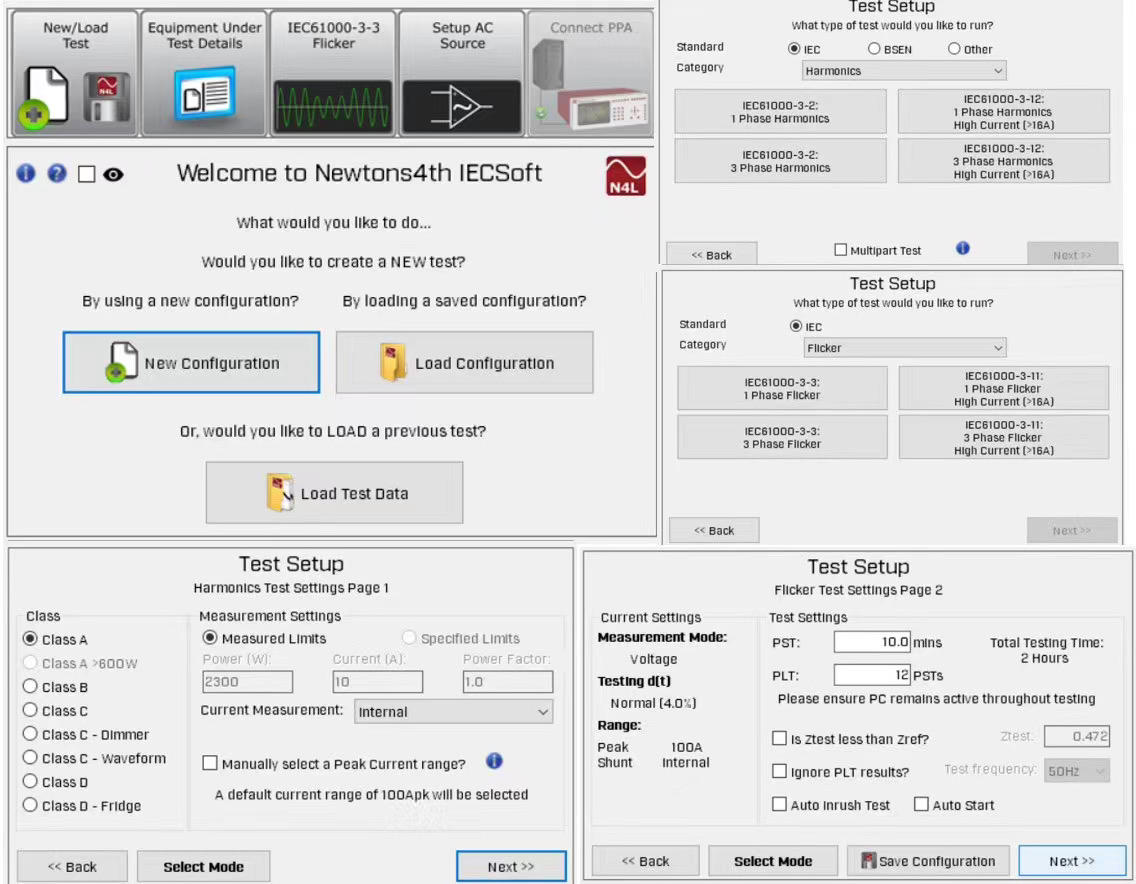Expand the Flicker category dropdown
1136x884 pixels.
[904, 348]
